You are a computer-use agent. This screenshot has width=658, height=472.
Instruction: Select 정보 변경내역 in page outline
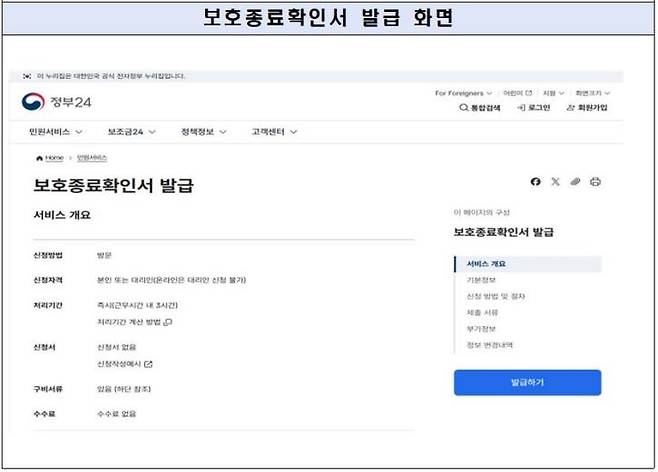(490, 345)
